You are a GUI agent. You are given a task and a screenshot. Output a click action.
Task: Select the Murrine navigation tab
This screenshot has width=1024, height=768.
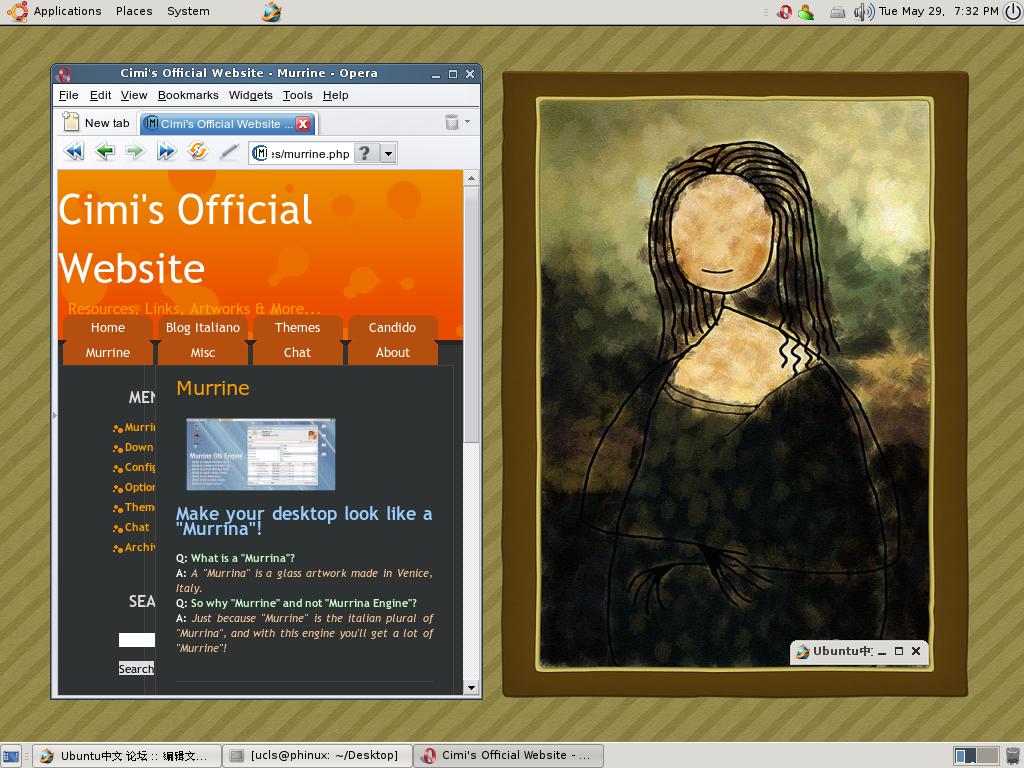click(108, 353)
